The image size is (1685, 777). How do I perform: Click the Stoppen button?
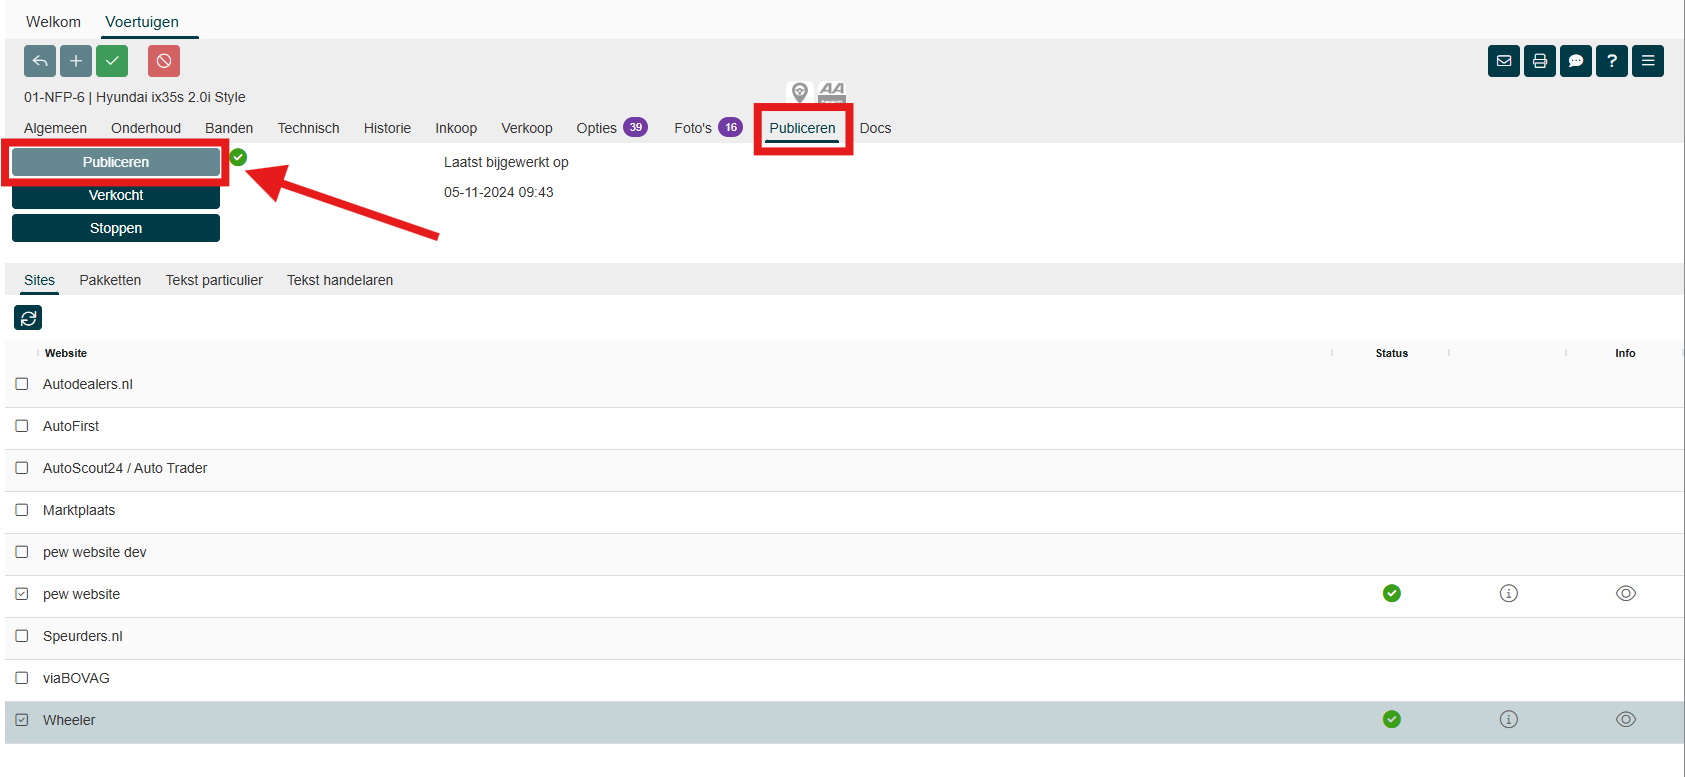[116, 228]
